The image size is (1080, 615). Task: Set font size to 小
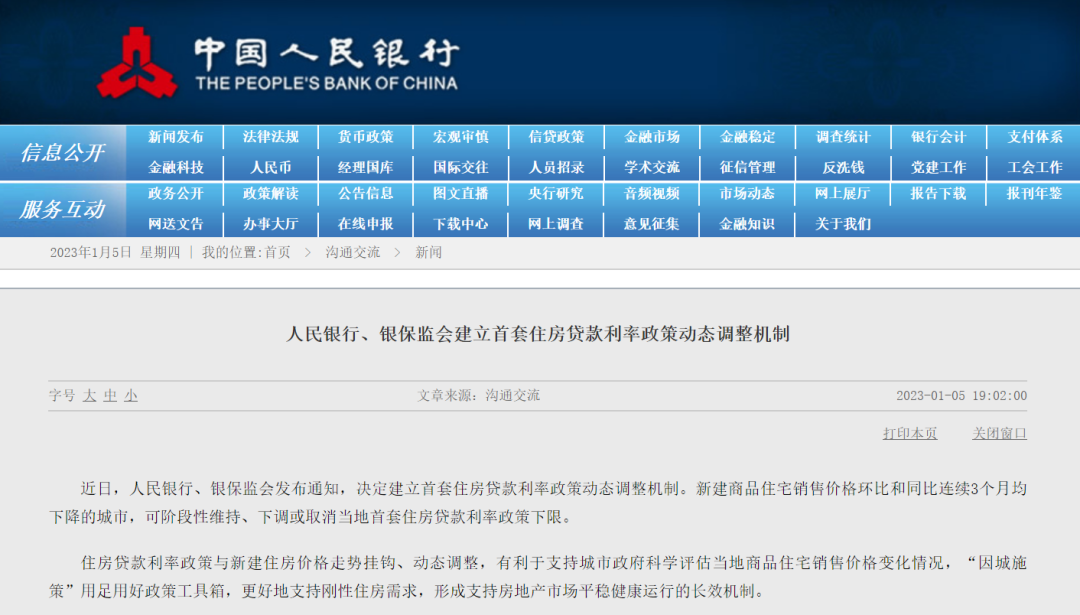[131, 396]
